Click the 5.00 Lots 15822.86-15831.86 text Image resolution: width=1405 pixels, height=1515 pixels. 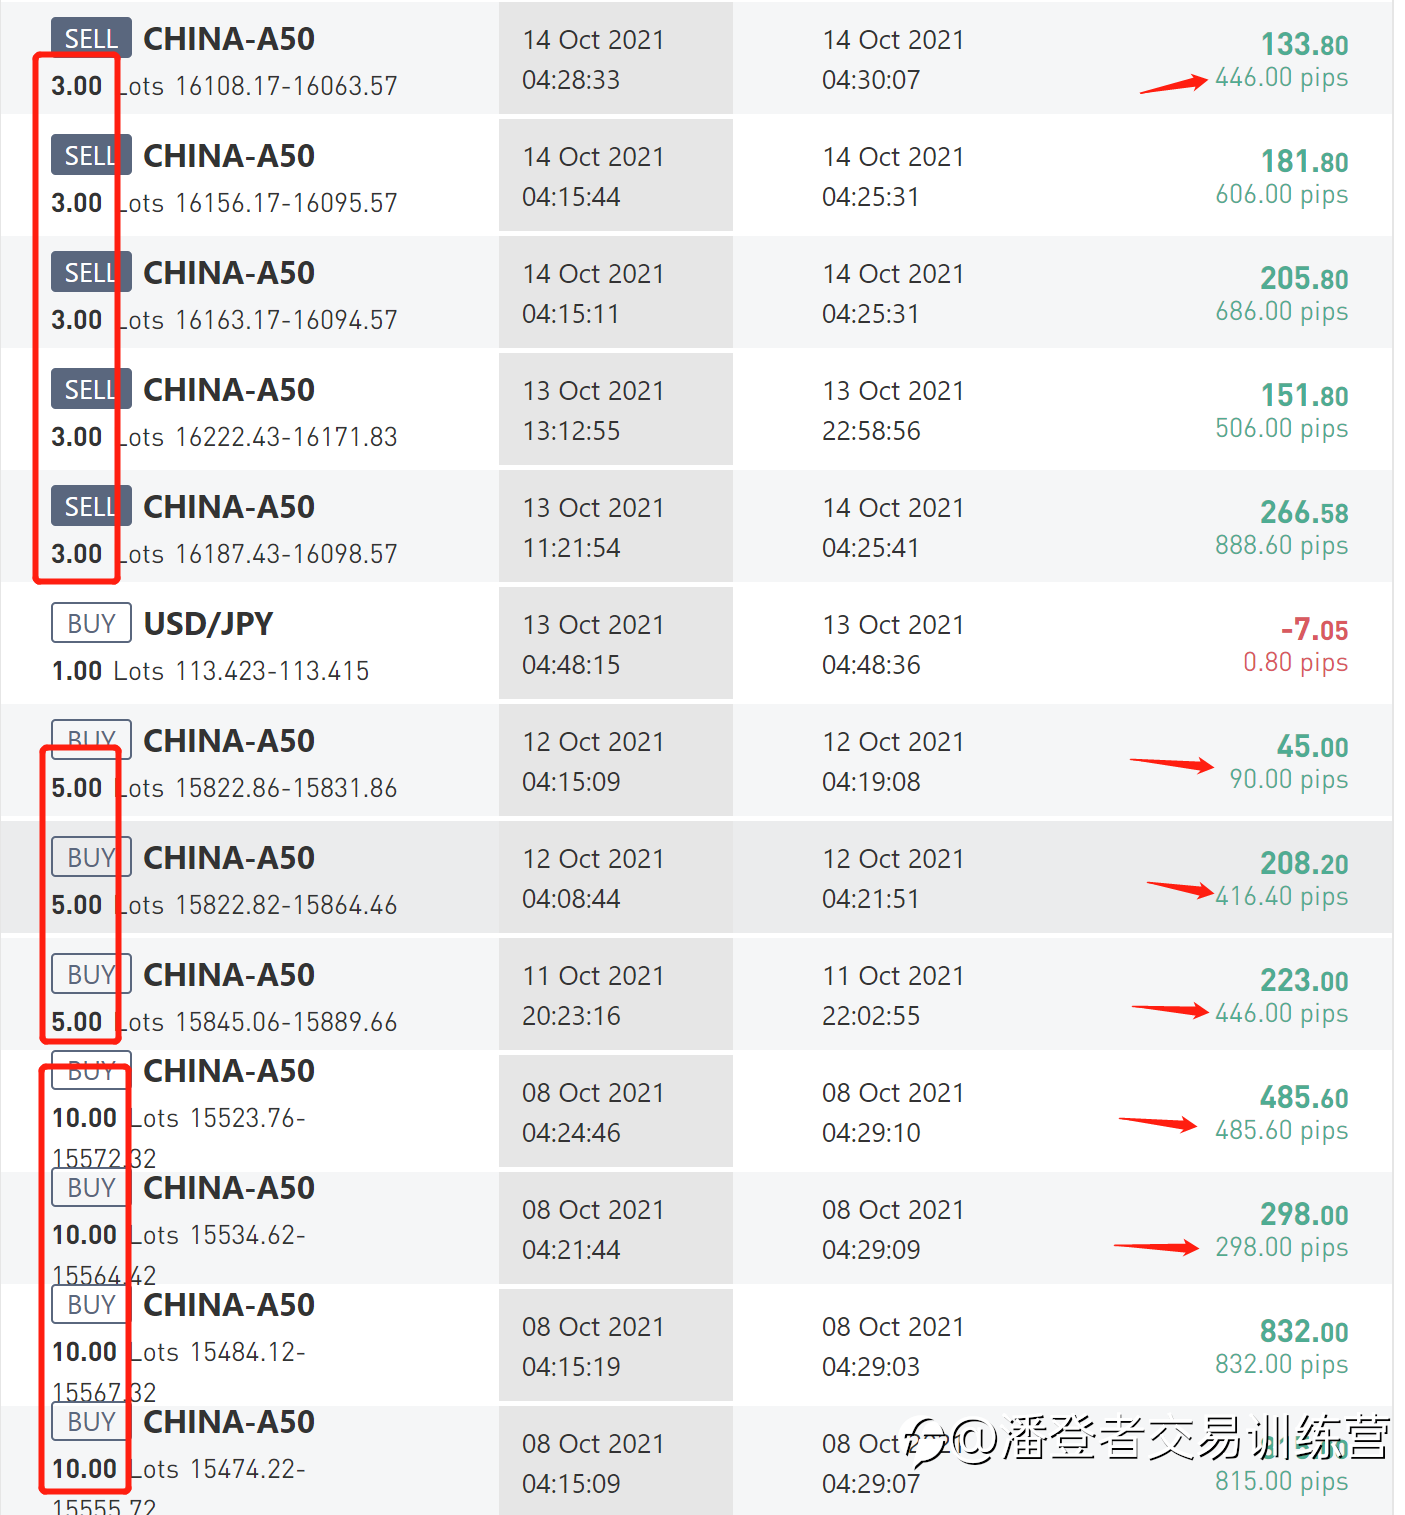(224, 788)
